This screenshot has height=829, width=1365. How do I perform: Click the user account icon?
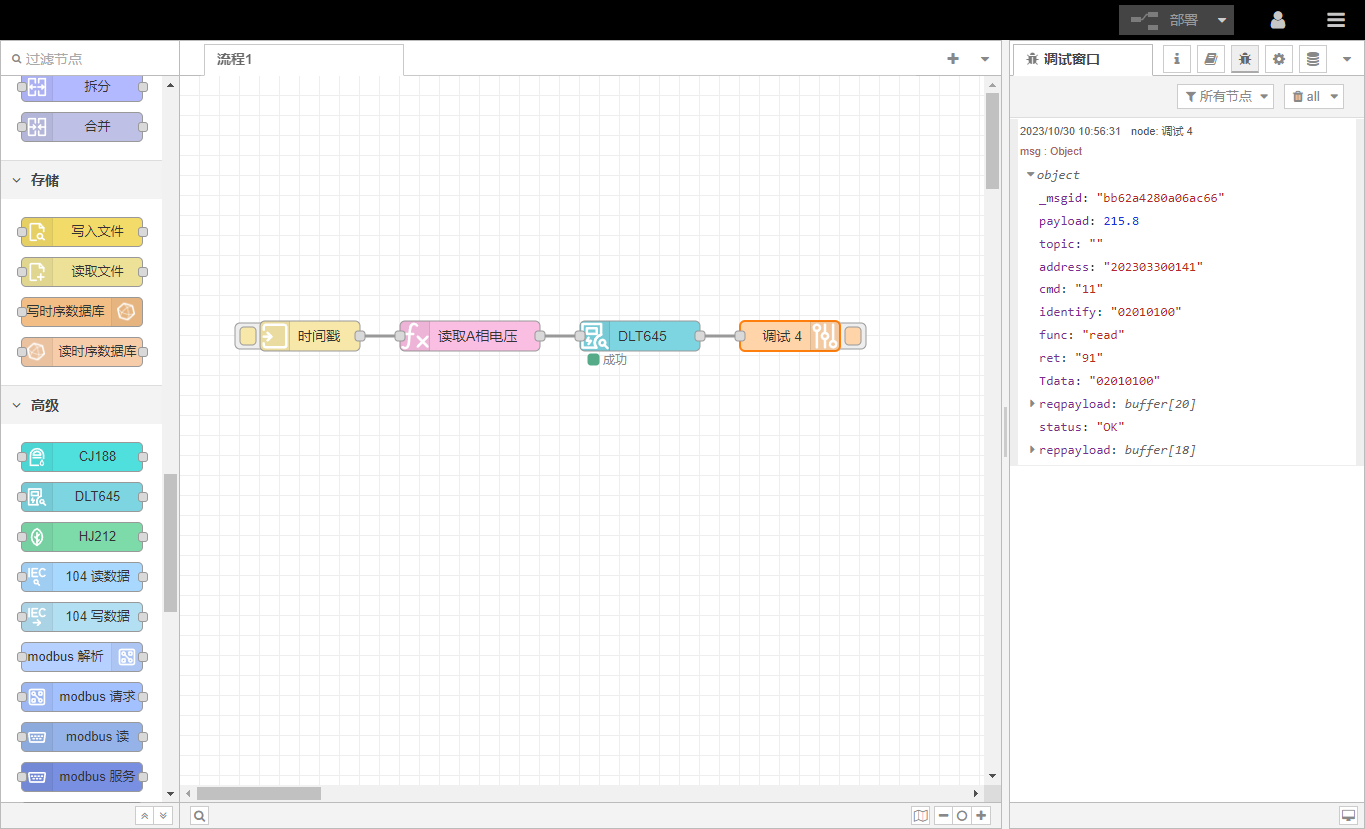click(x=1278, y=20)
